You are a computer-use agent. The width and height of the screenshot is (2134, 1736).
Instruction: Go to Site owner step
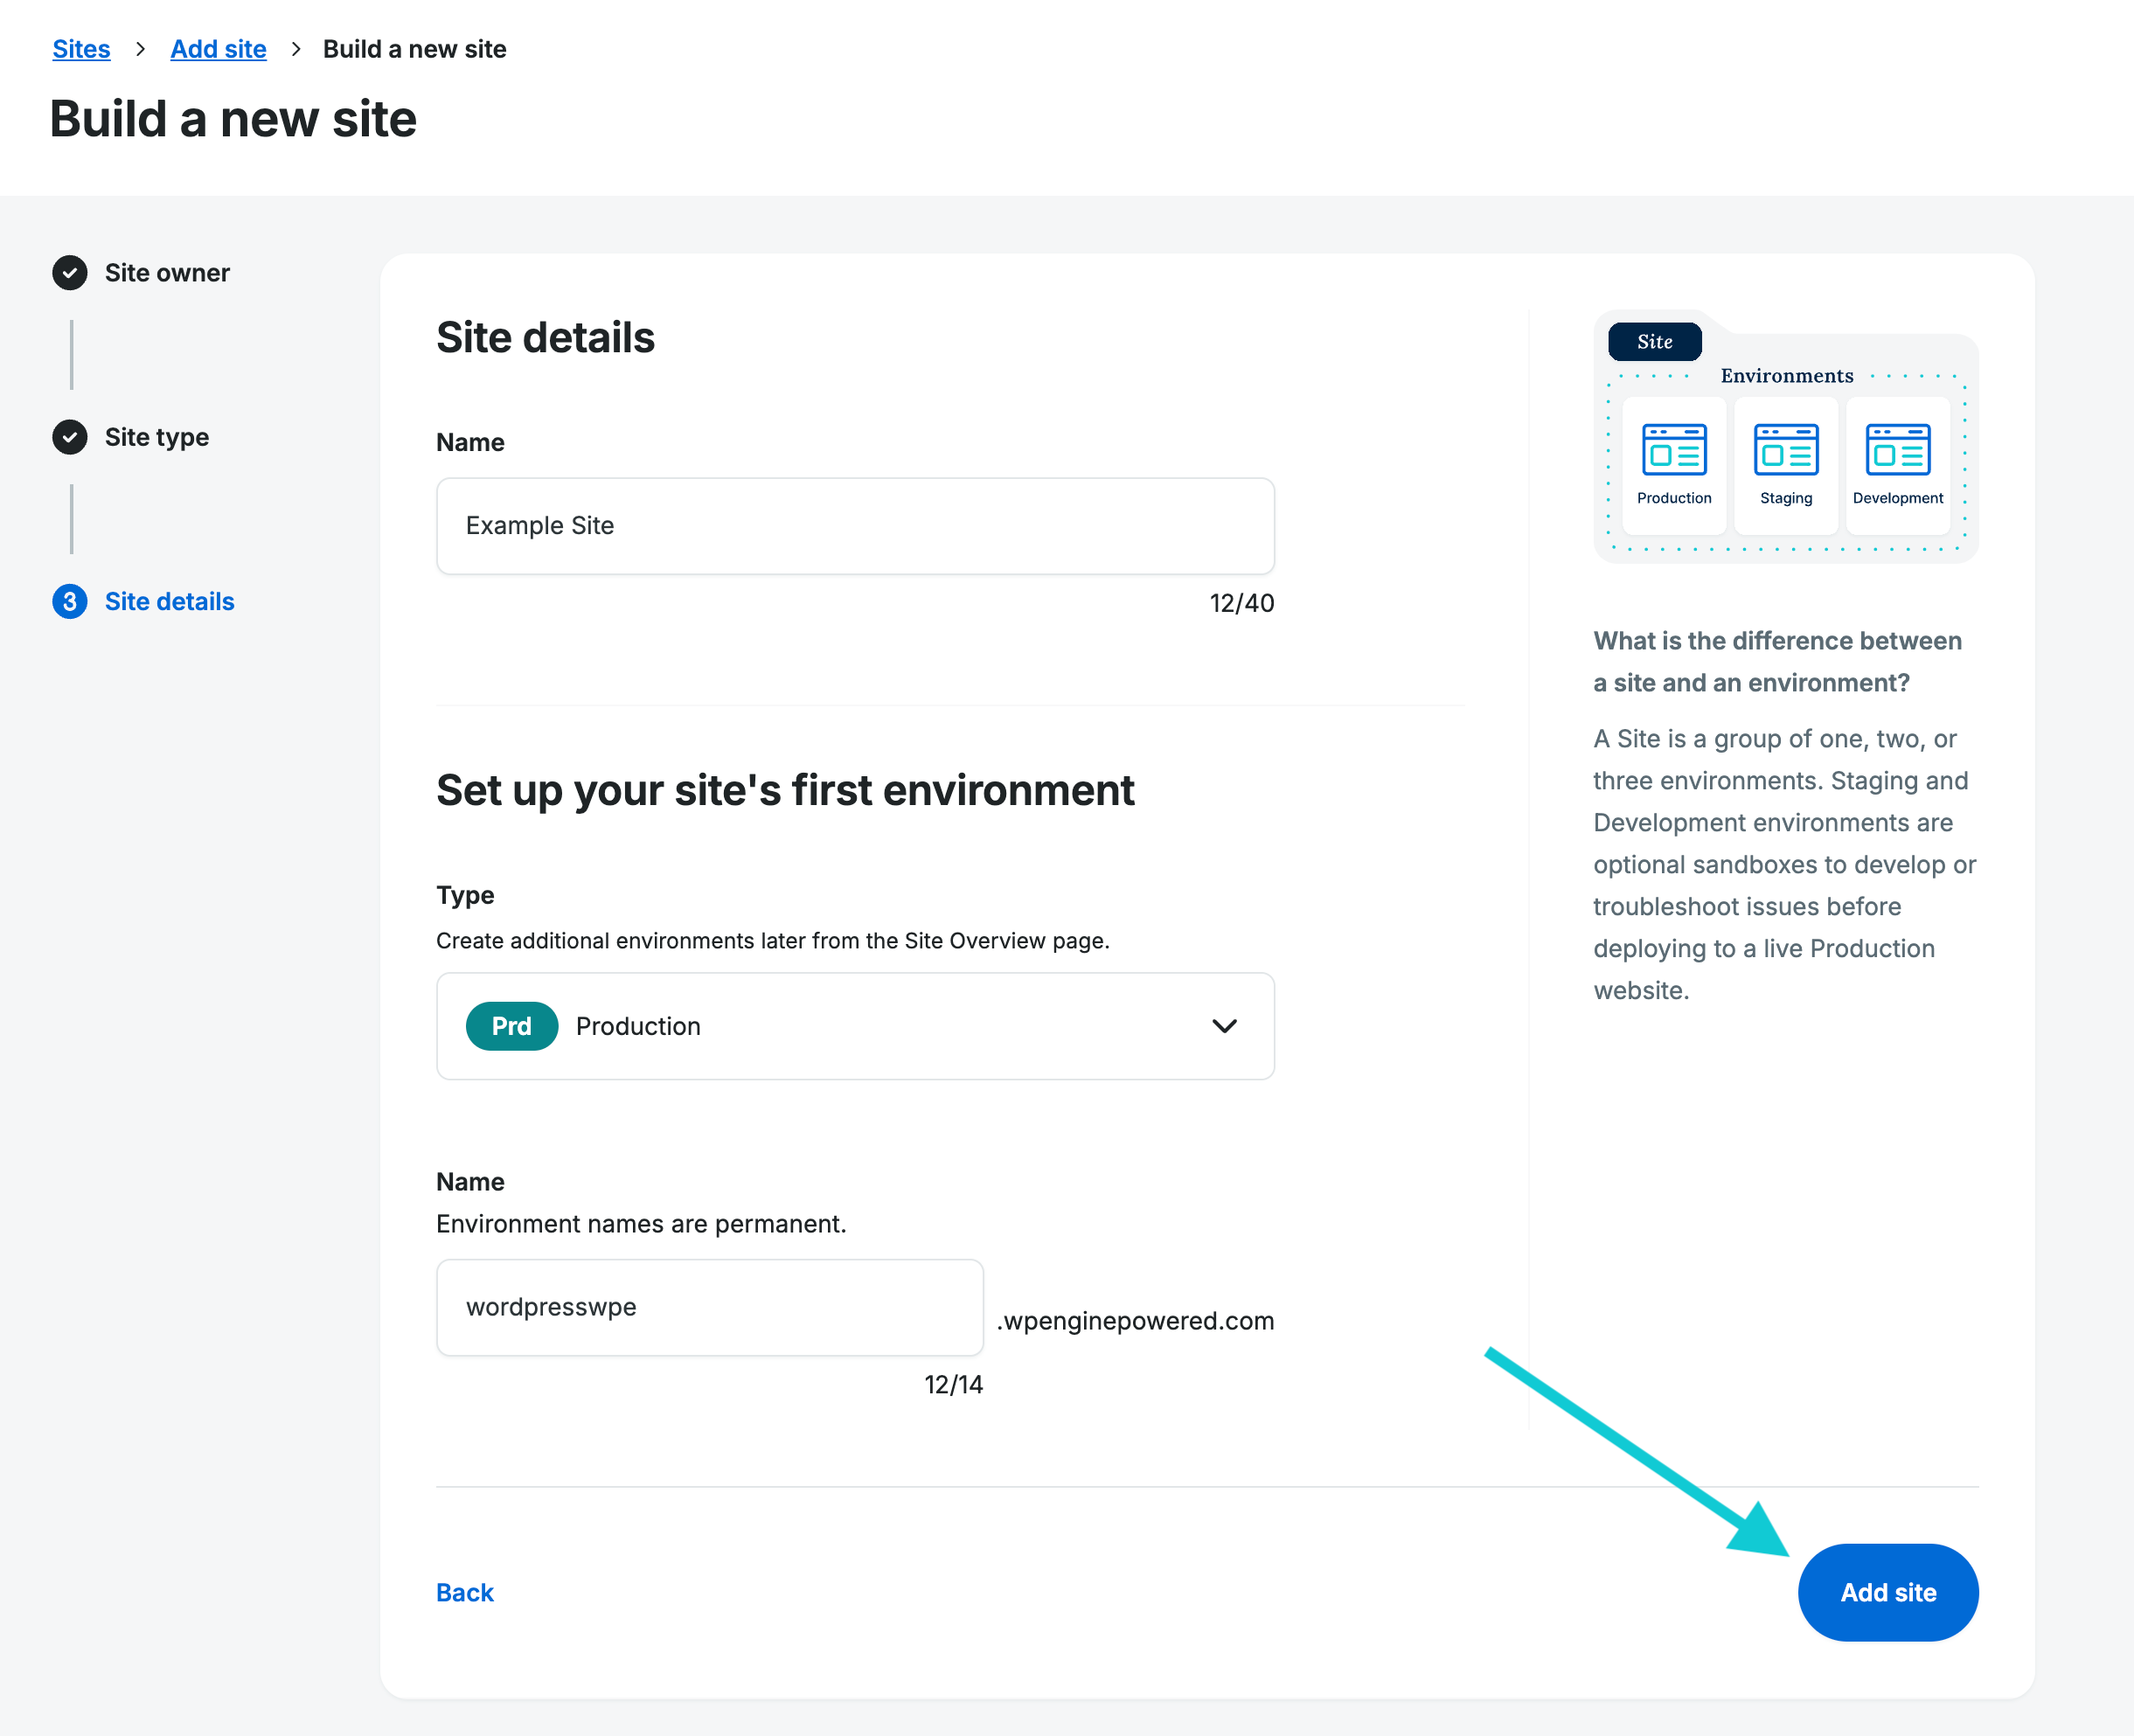point(167,273)
